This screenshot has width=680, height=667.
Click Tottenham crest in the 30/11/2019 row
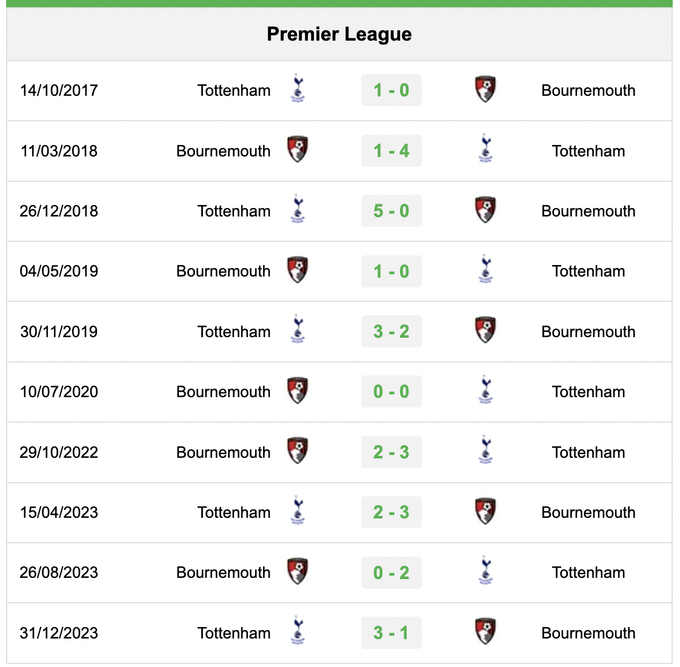click(x=298, y=330)
